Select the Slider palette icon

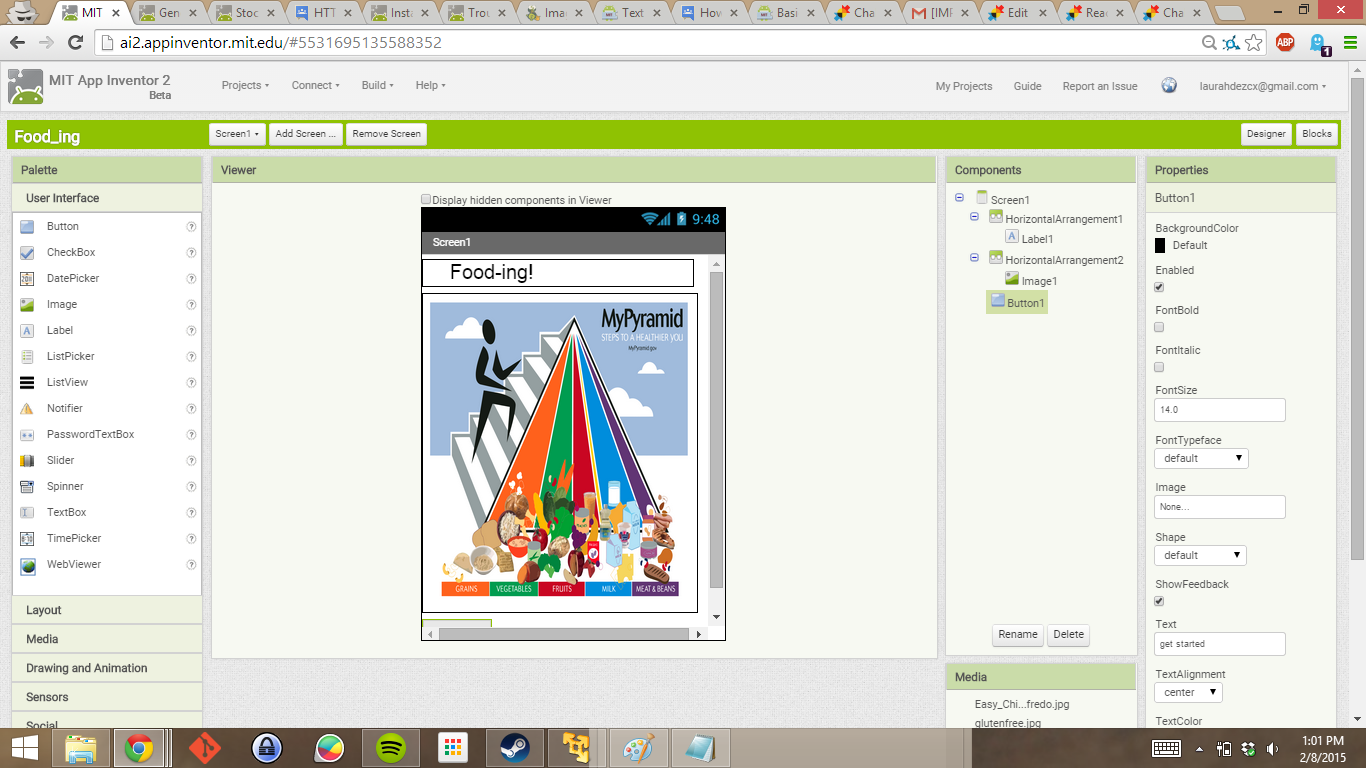[27, 461]
